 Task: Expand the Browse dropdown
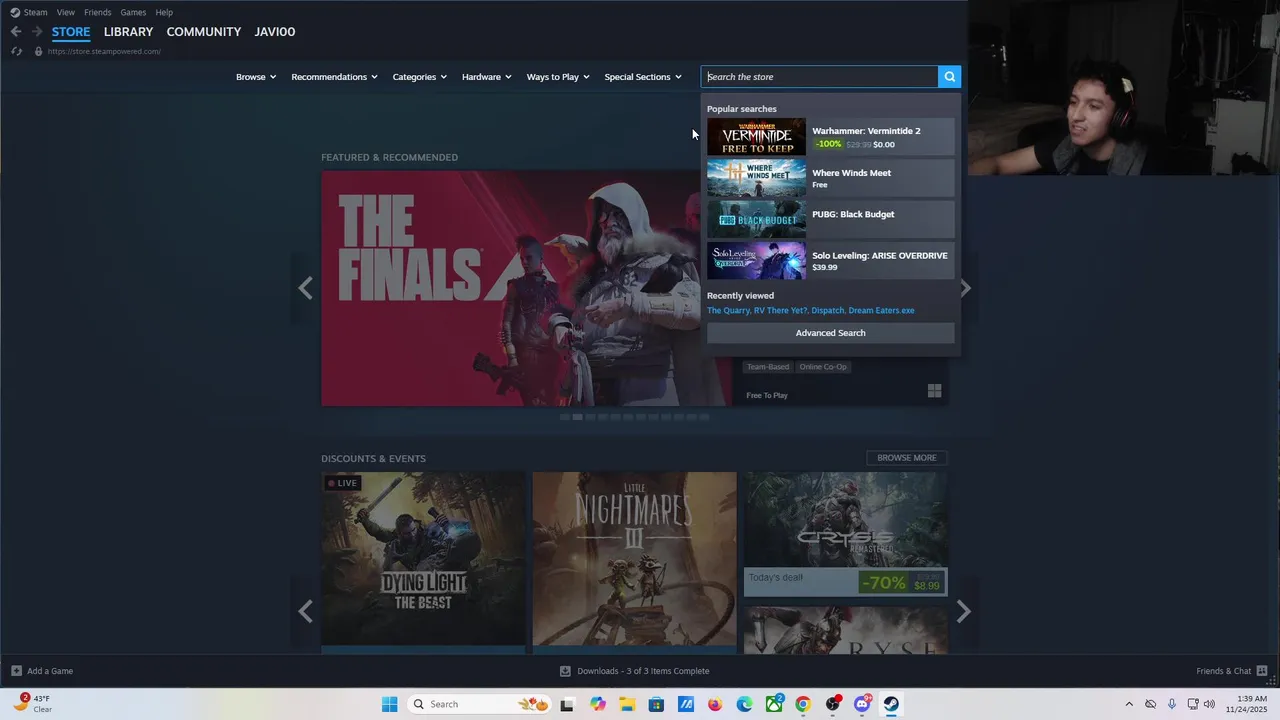256,77
